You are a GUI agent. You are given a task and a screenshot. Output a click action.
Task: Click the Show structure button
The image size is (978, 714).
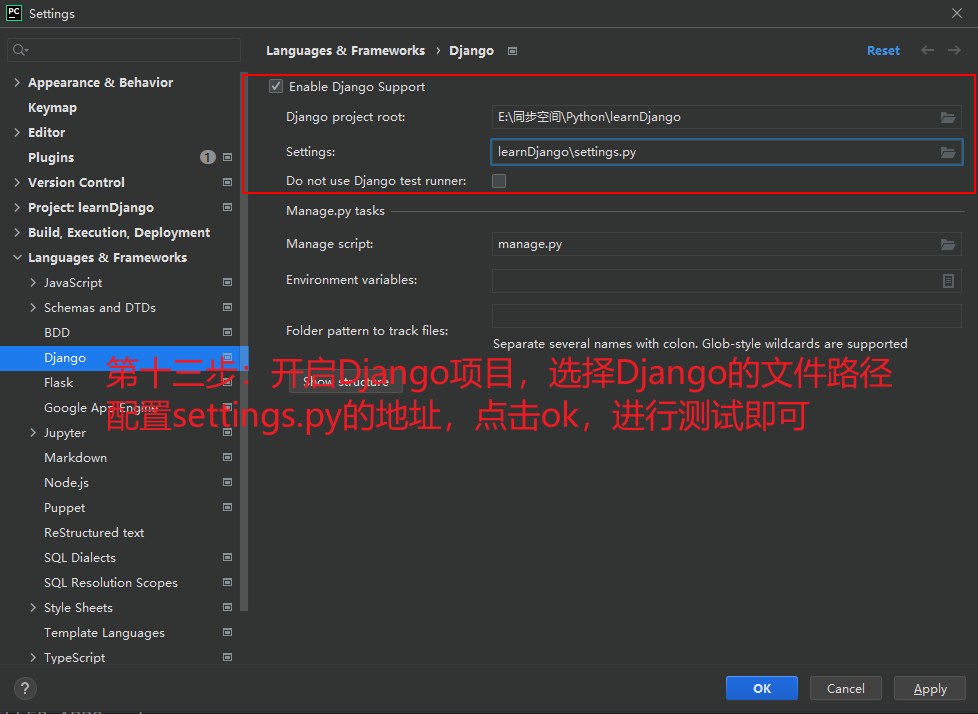(346, 382)
